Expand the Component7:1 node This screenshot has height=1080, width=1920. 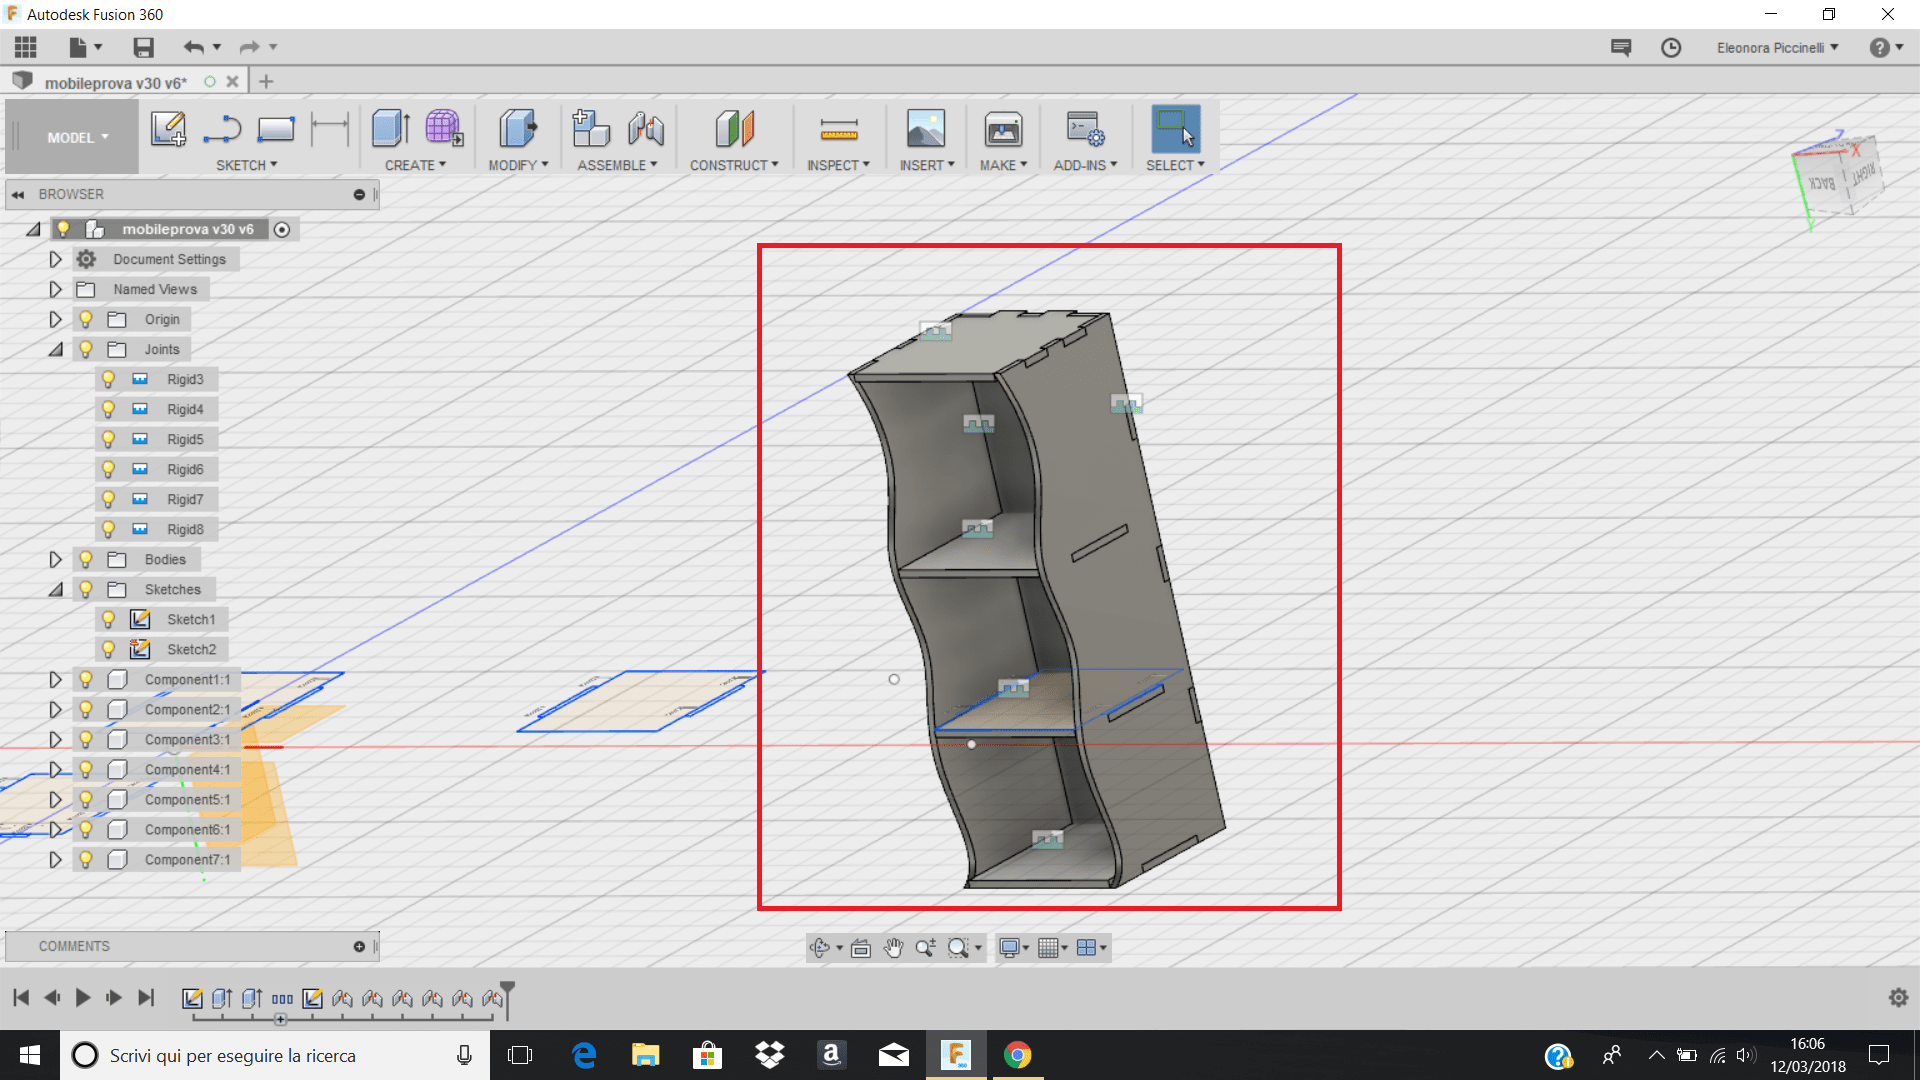[x=55, y=859]
